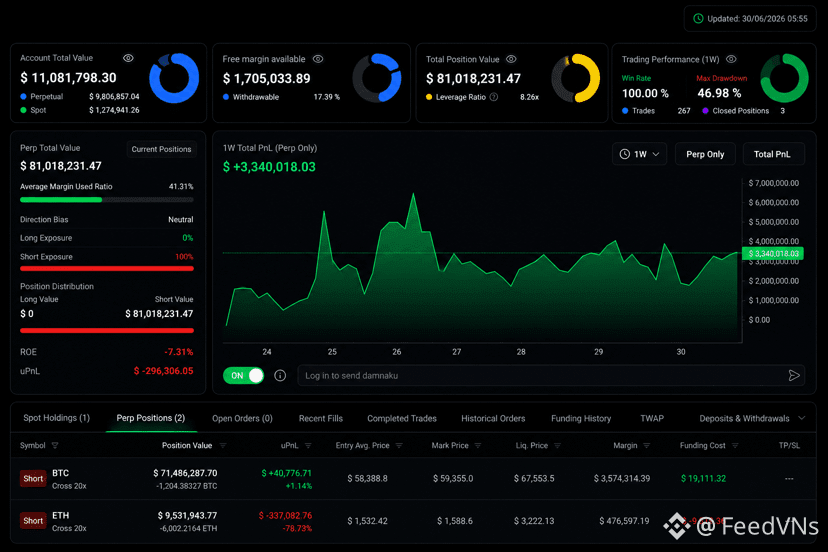
Task: Click the uPnL column filter icon
Action: pyautogui.click(x=308, y=446)
